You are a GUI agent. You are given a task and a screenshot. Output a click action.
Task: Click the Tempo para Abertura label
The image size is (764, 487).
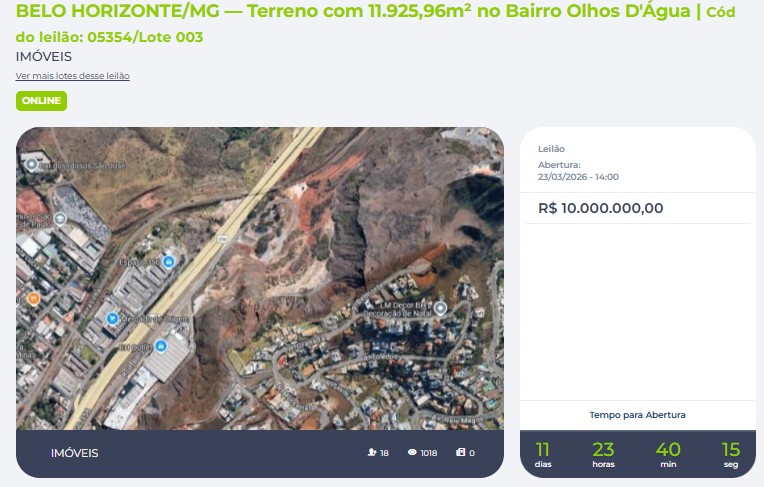point(637,415)
